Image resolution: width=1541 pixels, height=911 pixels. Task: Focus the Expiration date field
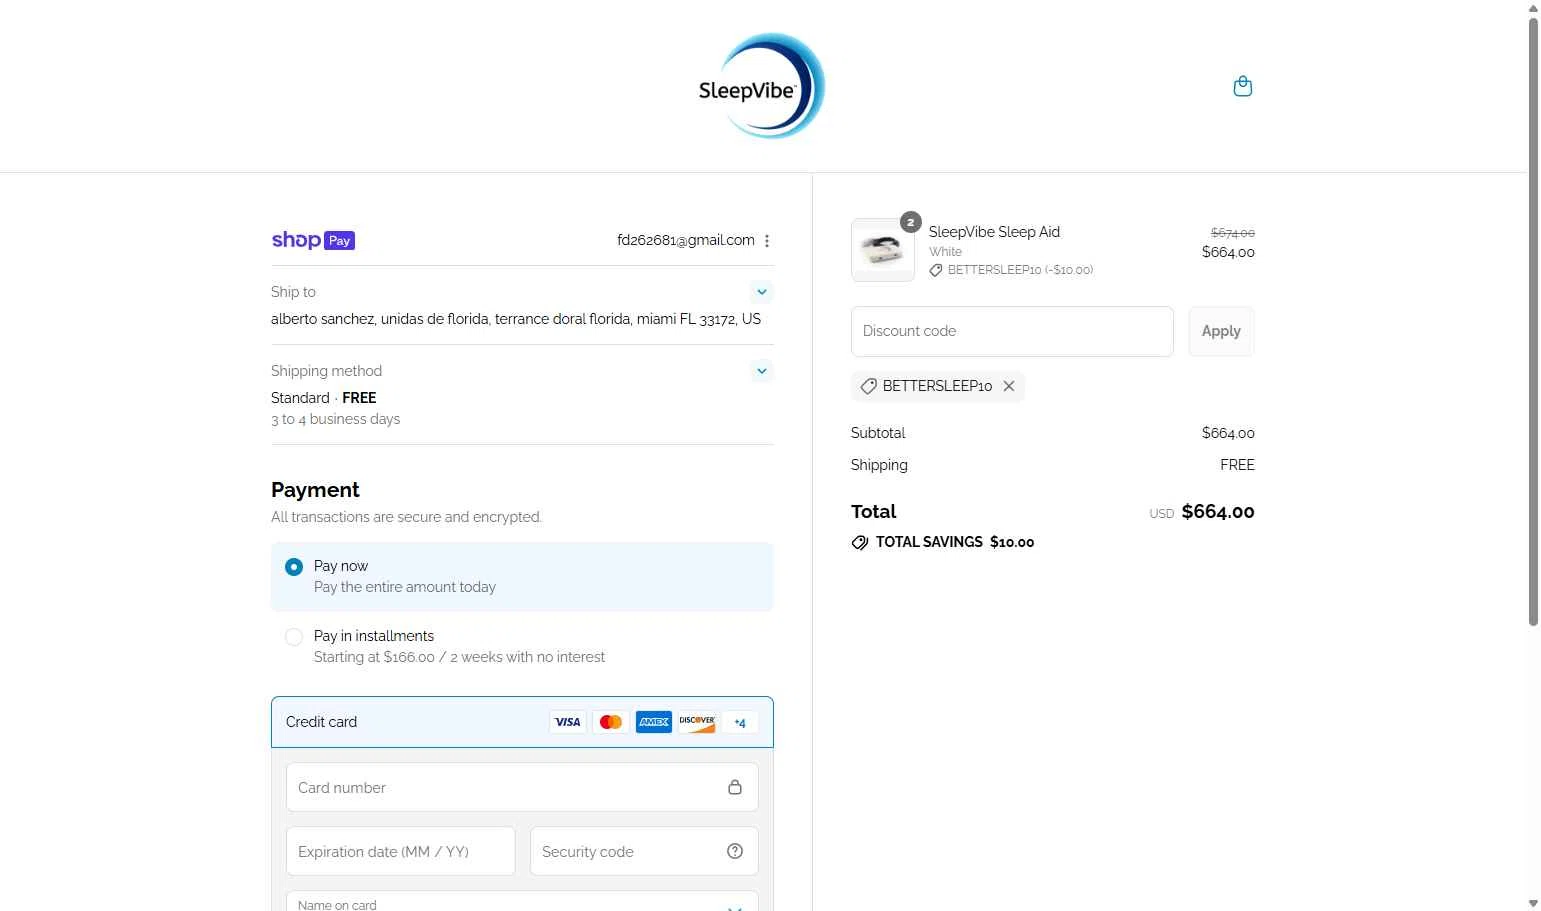click(400, 851)
